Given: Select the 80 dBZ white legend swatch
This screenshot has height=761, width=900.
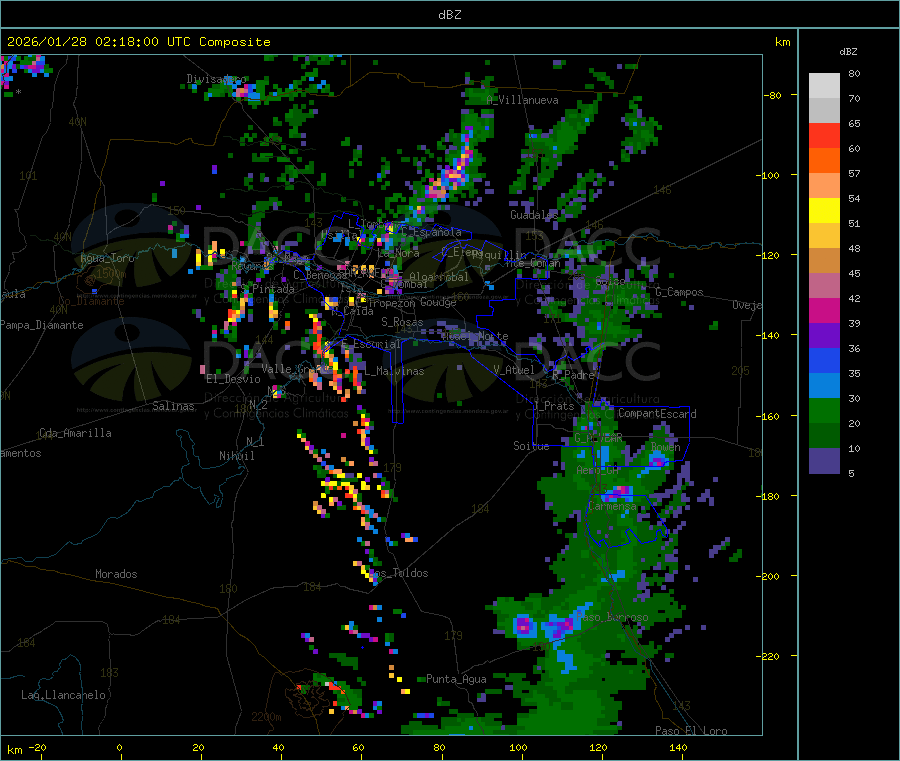Looking at the screenshot, I should click(x=824, y=86).
